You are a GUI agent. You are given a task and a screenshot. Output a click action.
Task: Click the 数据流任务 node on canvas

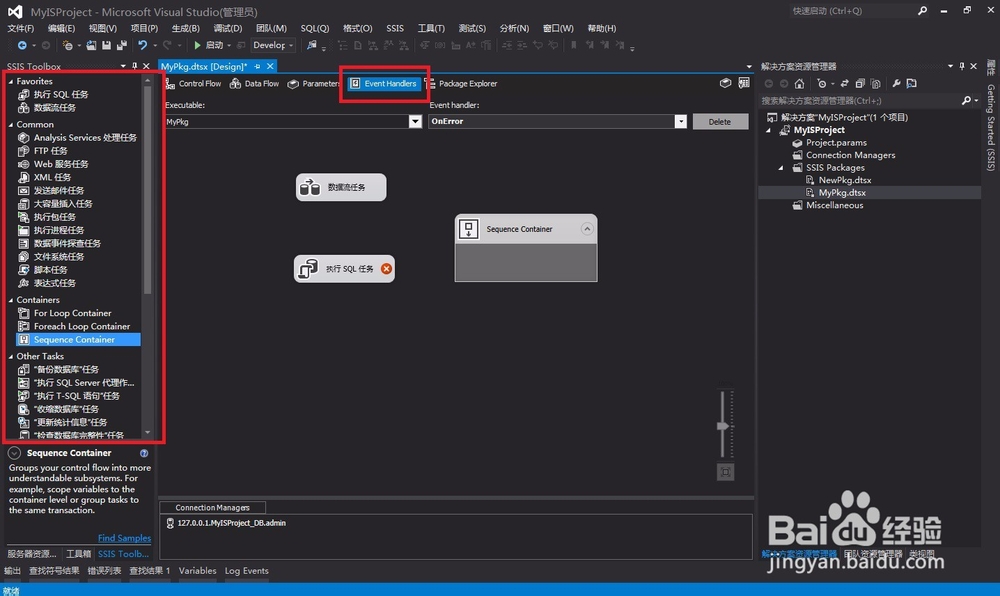click(341, 187)
